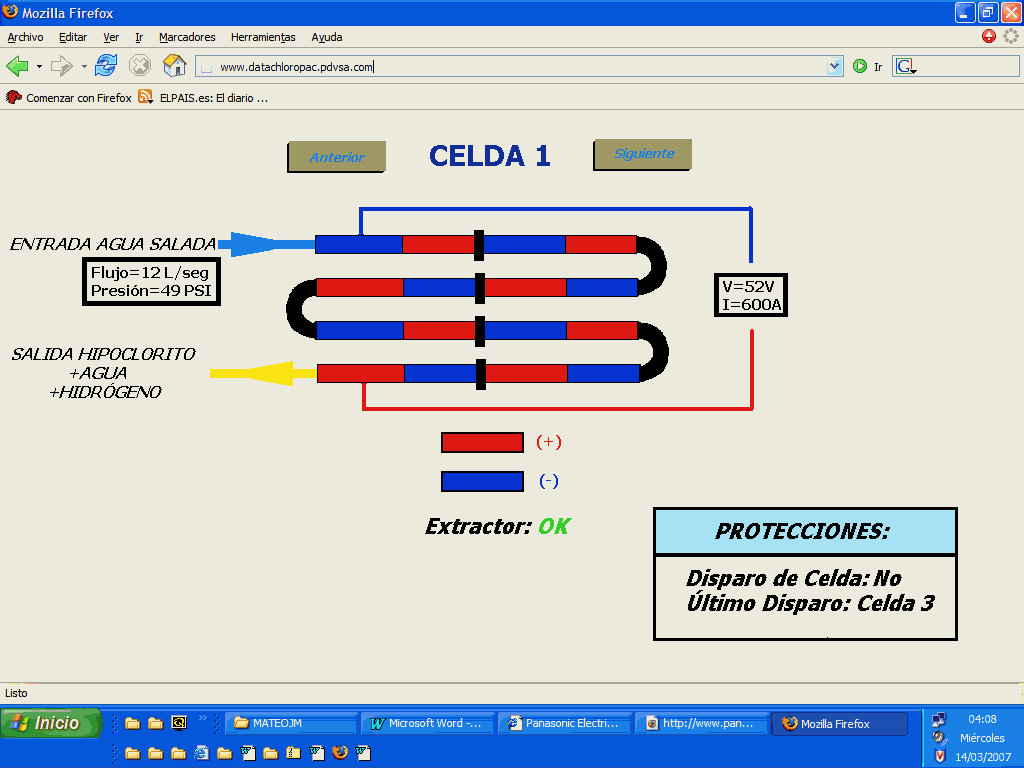Click the green Go button beside the address bar
Viewport: 1024px width, 768px height.
(x=859, y=66)
